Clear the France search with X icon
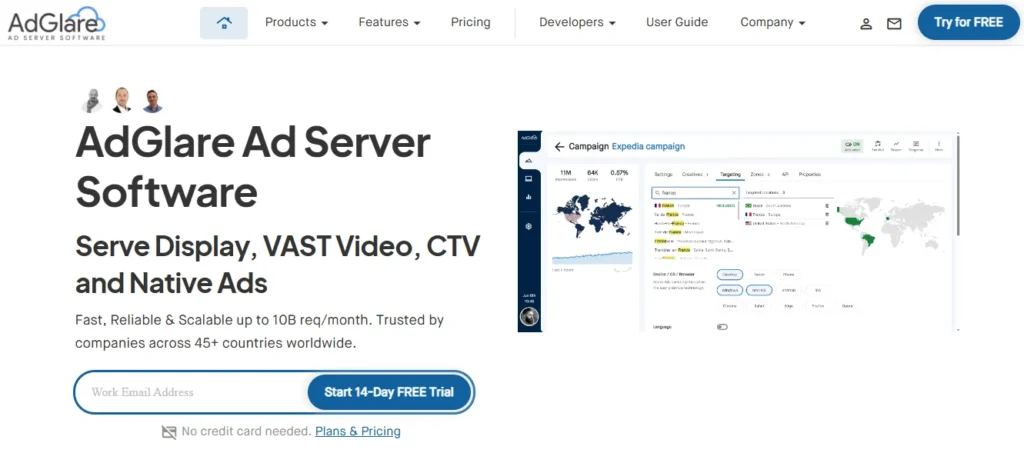The width and height of the screenshot is (1024, 453). tap(734, 192)
